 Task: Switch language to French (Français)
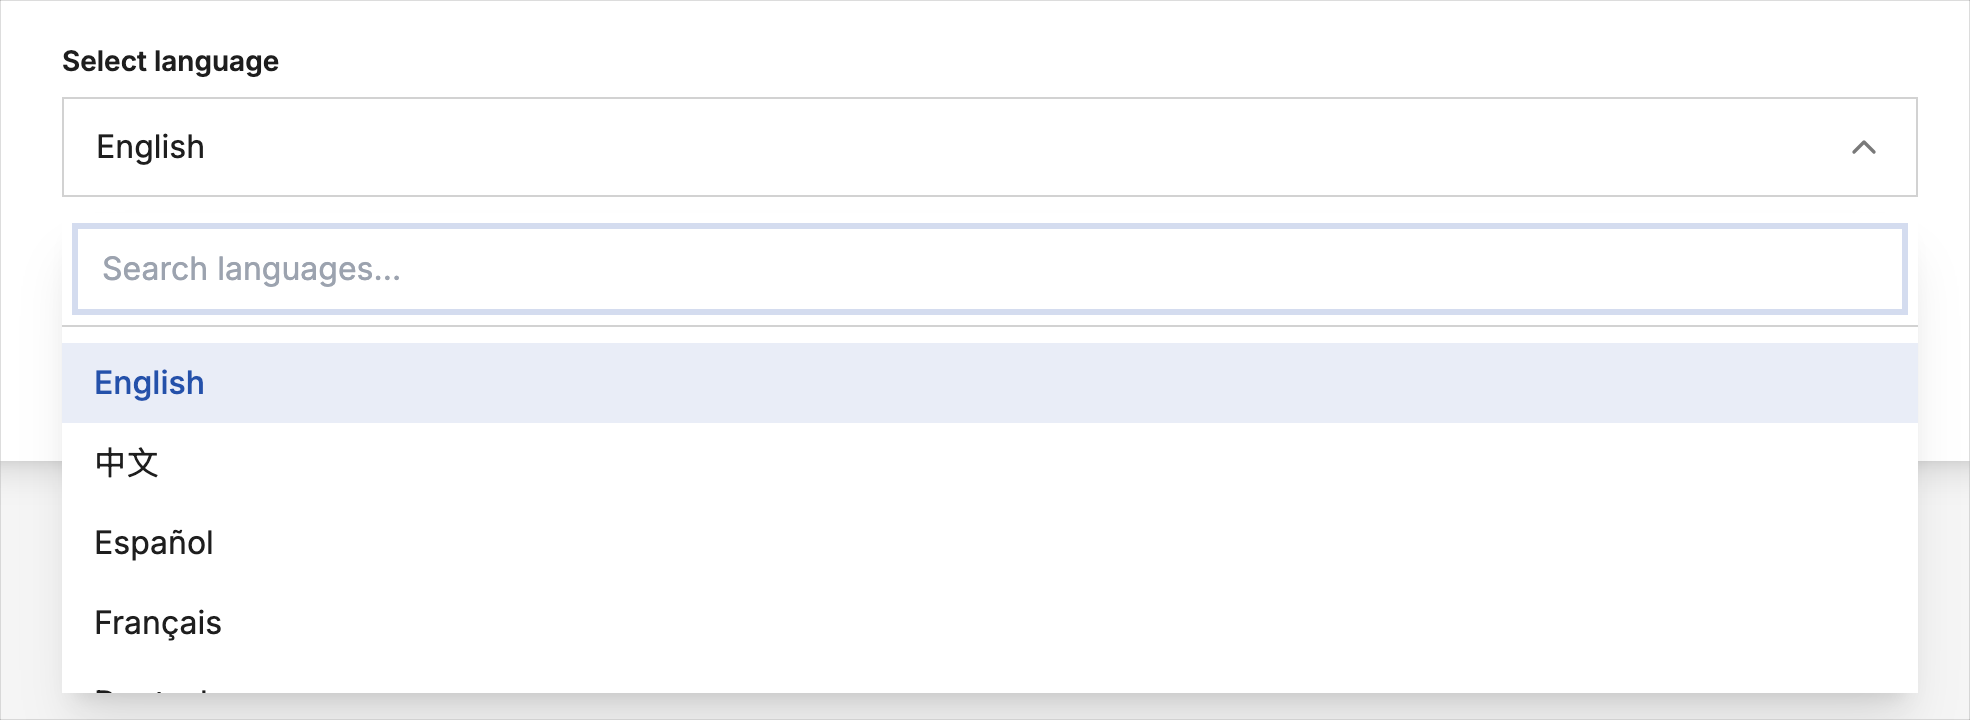click(x=158, y=623)
